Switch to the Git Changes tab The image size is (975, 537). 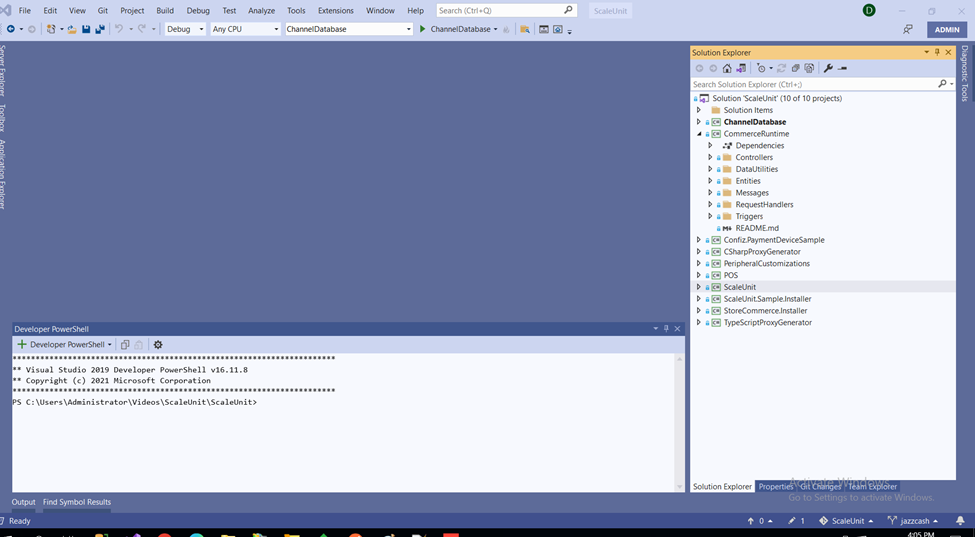click(821, 487)
